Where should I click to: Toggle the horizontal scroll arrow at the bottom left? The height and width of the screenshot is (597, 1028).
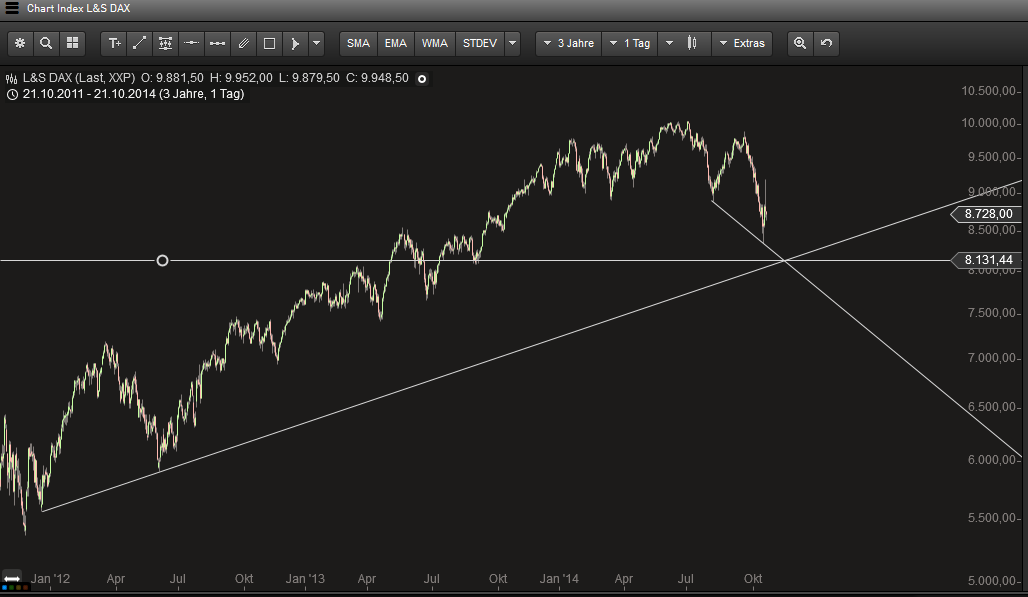click(x=12, y=579)
